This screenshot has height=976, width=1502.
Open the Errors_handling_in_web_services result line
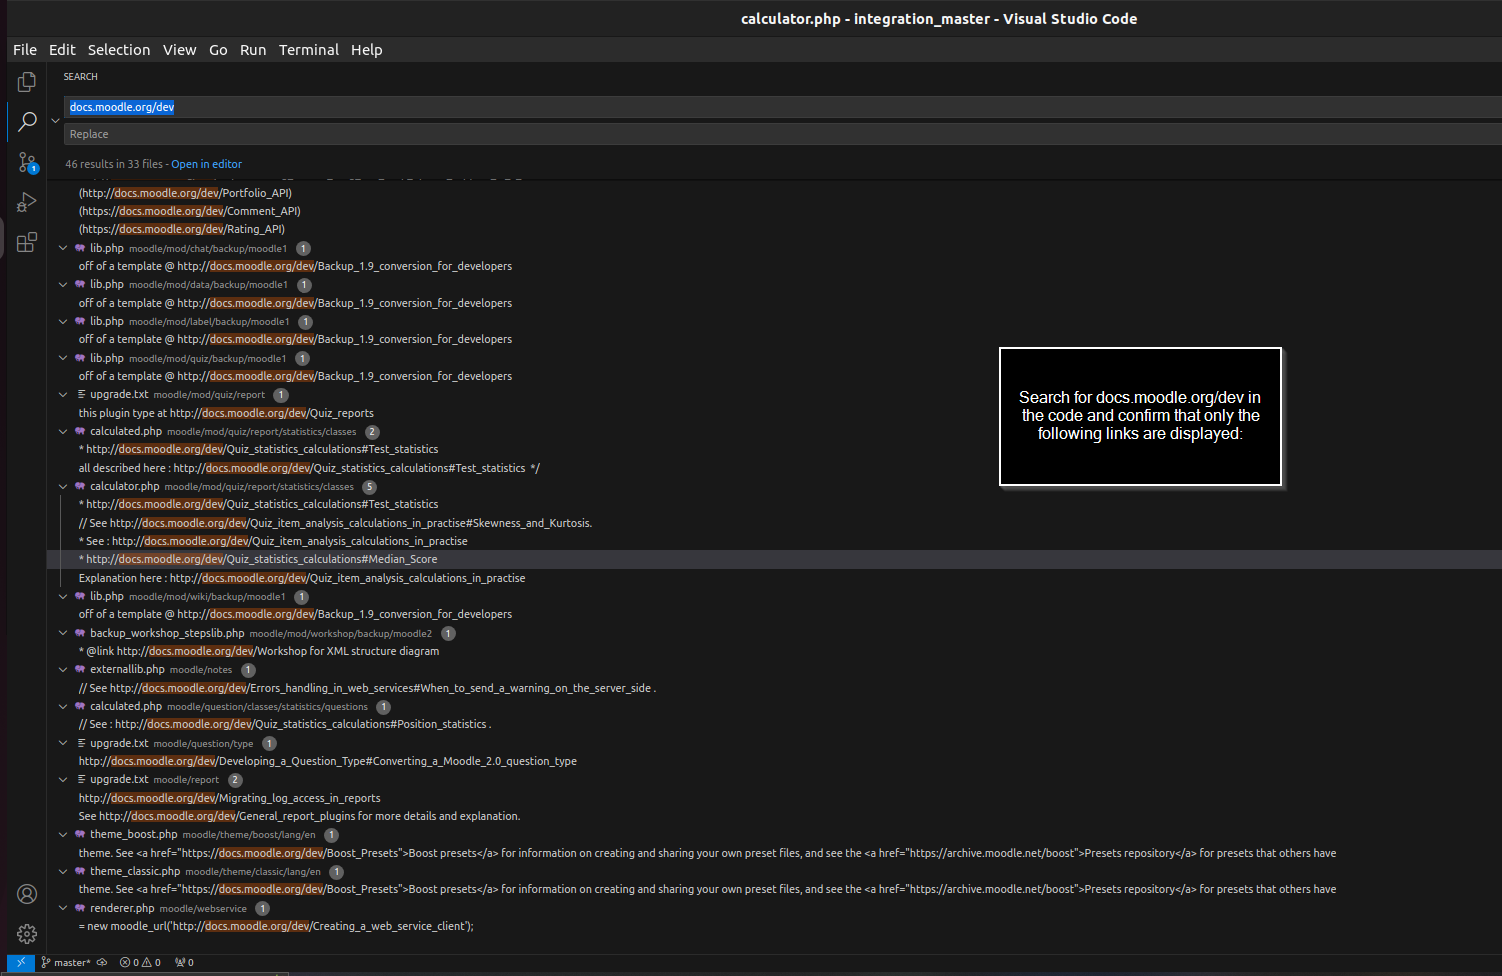pyautogui.click(x=367, y=688)
